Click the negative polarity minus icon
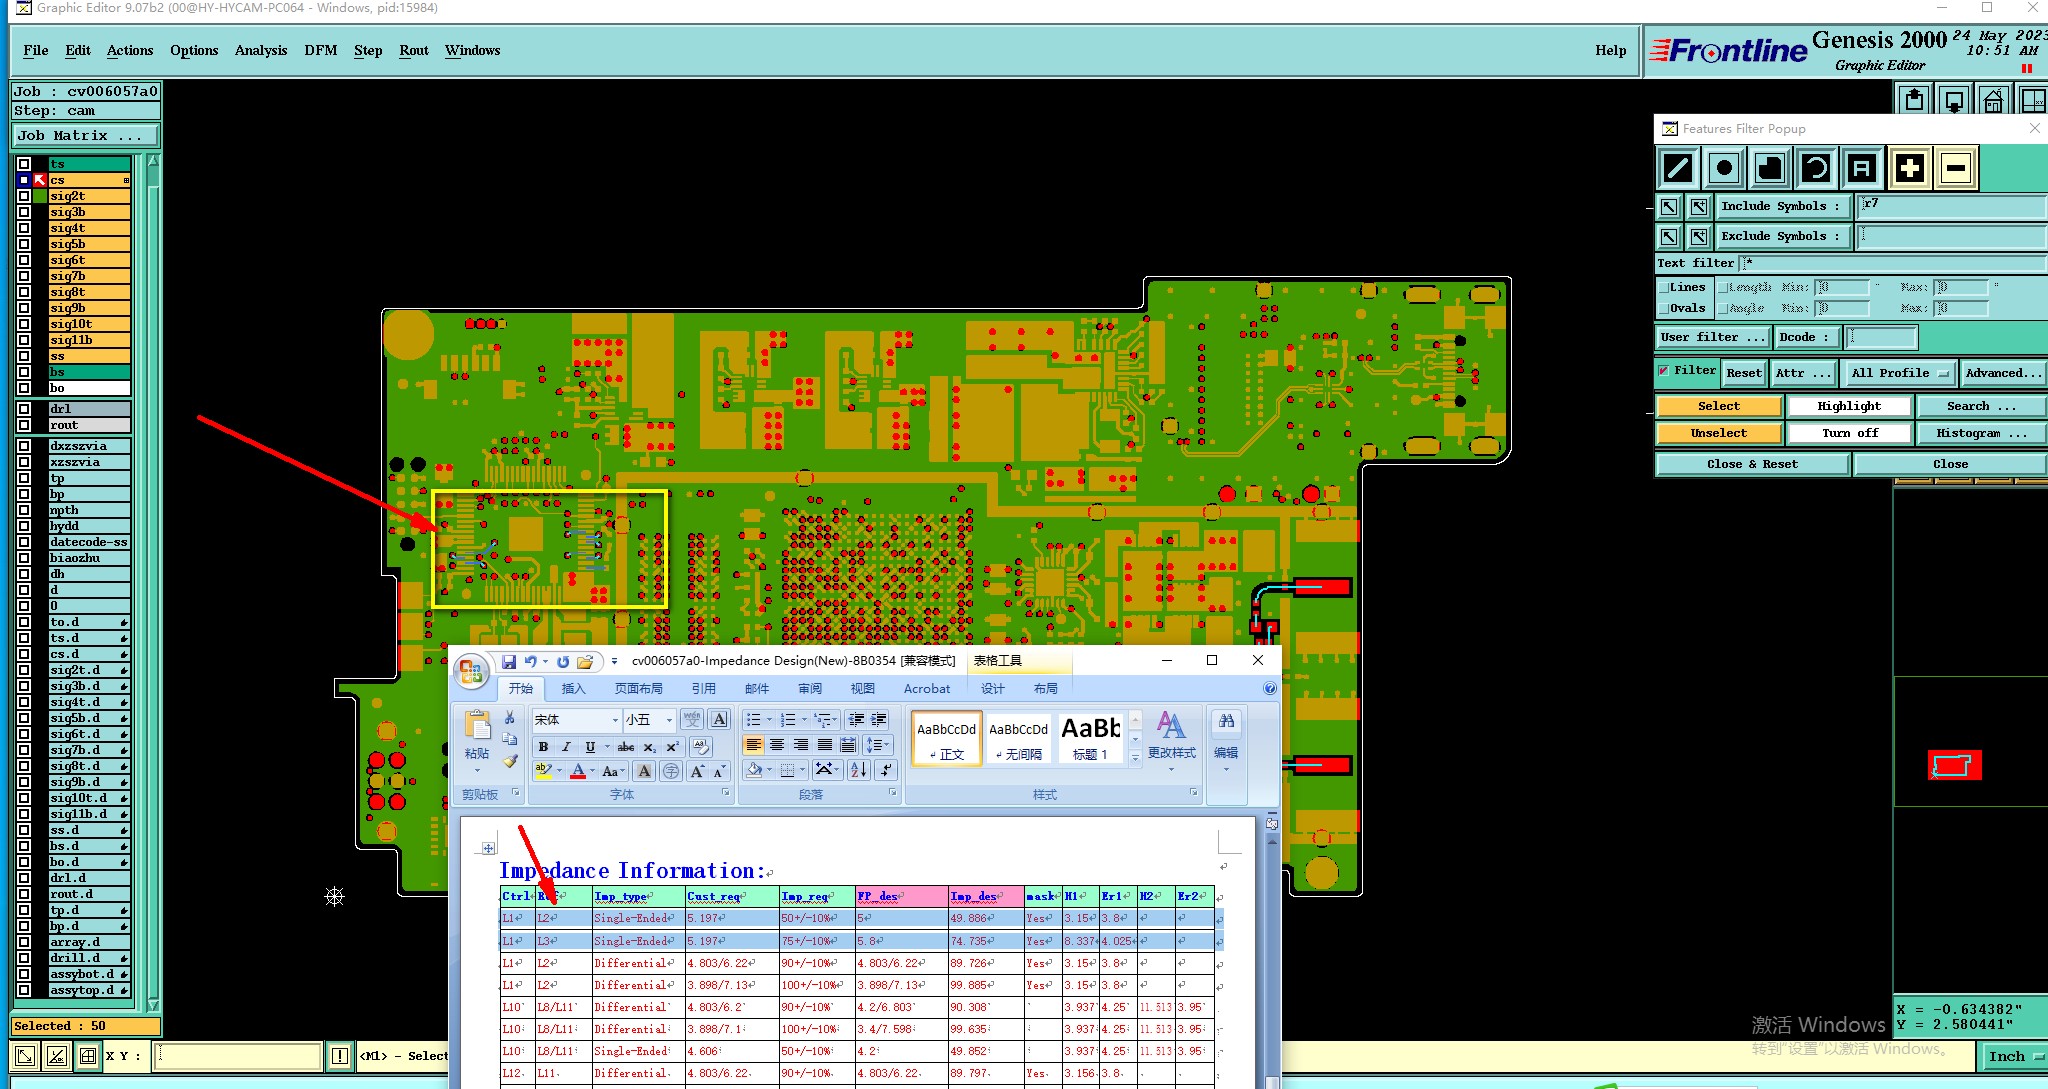This screenshot has width=2048, height=1089. [1956, 168]
